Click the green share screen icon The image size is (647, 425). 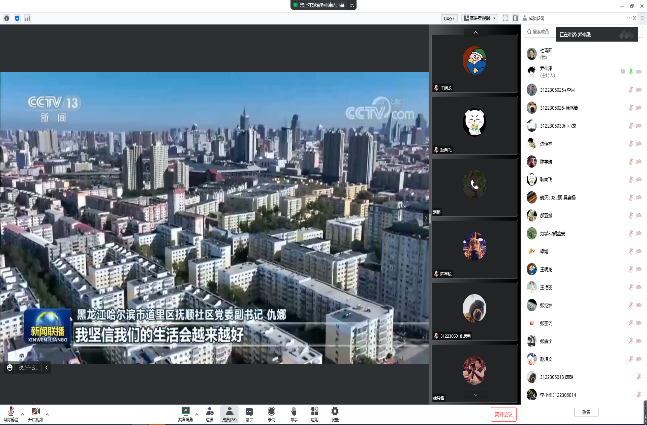(x=186, y=410)
